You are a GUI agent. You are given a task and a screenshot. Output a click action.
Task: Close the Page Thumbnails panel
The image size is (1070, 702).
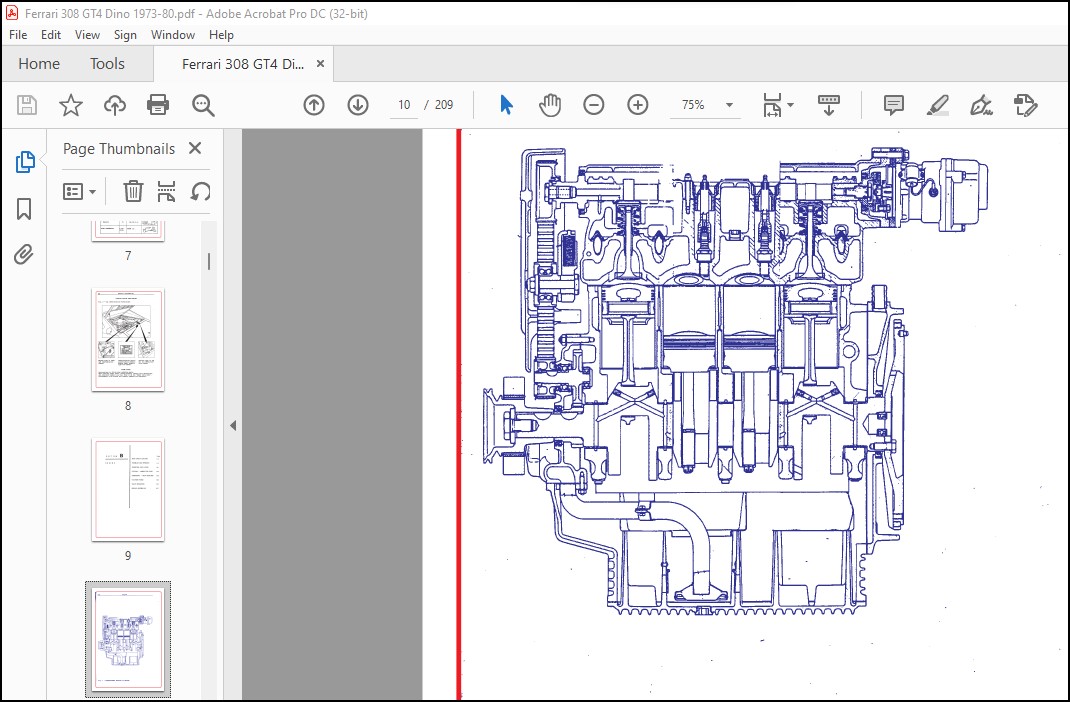coord(195,148)
